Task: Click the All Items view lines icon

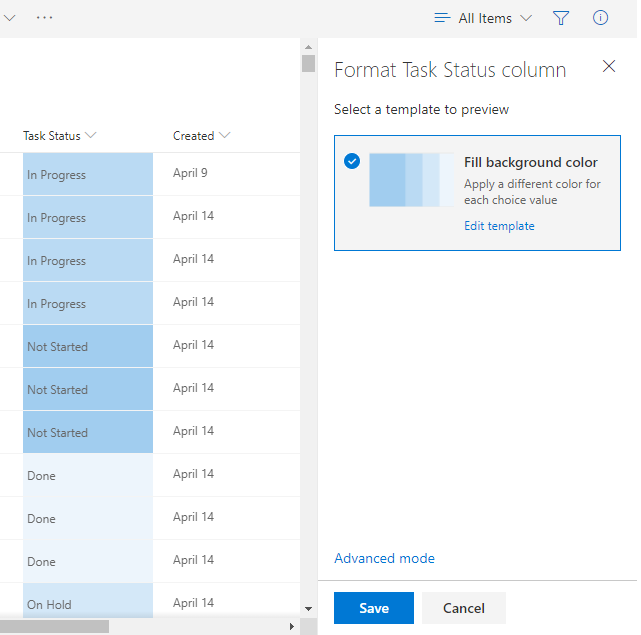Action: [x=442, y=18]
